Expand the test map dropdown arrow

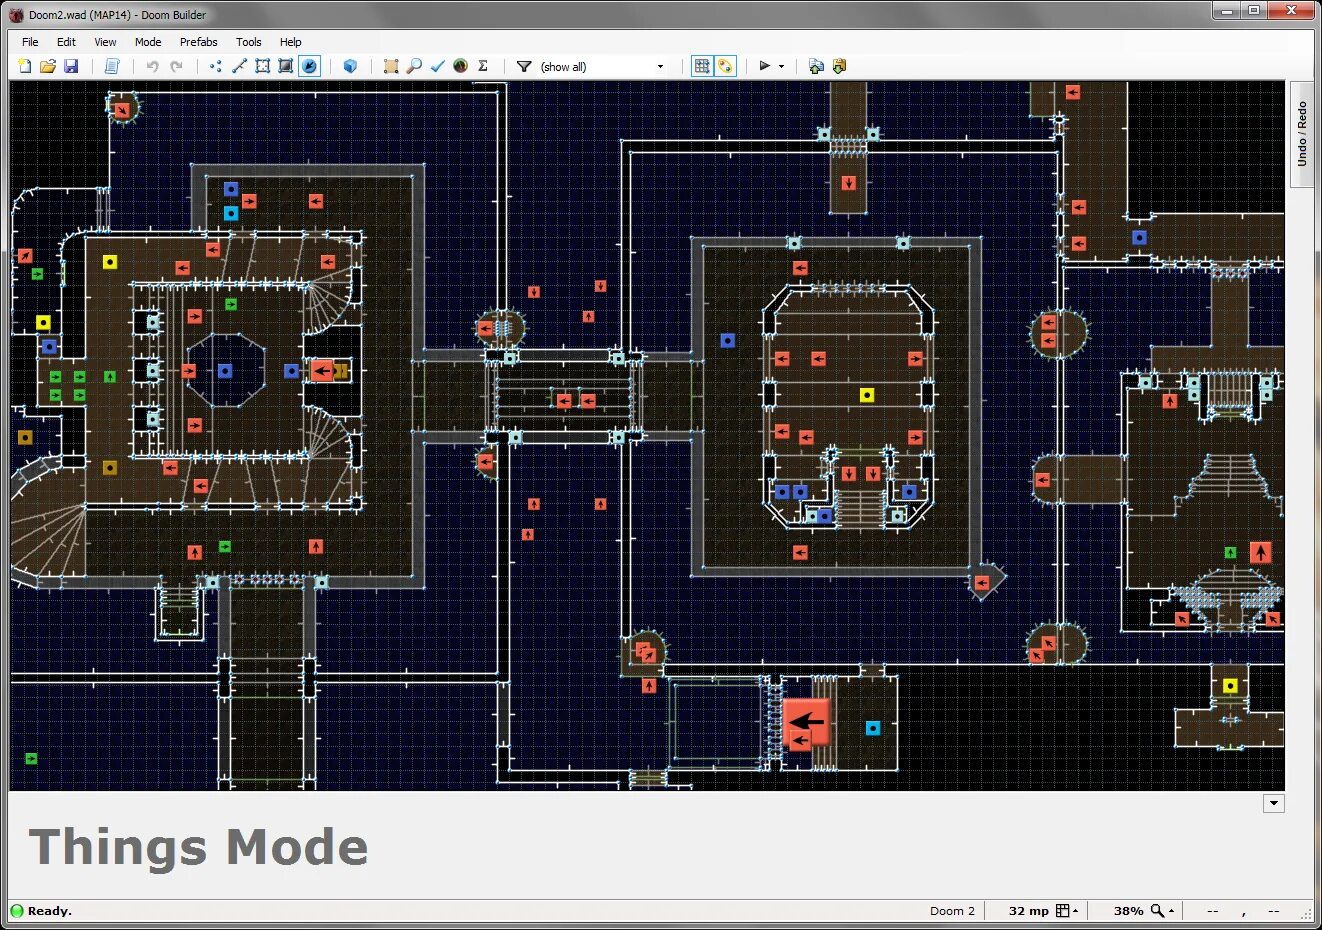click(x=781, y=66)
